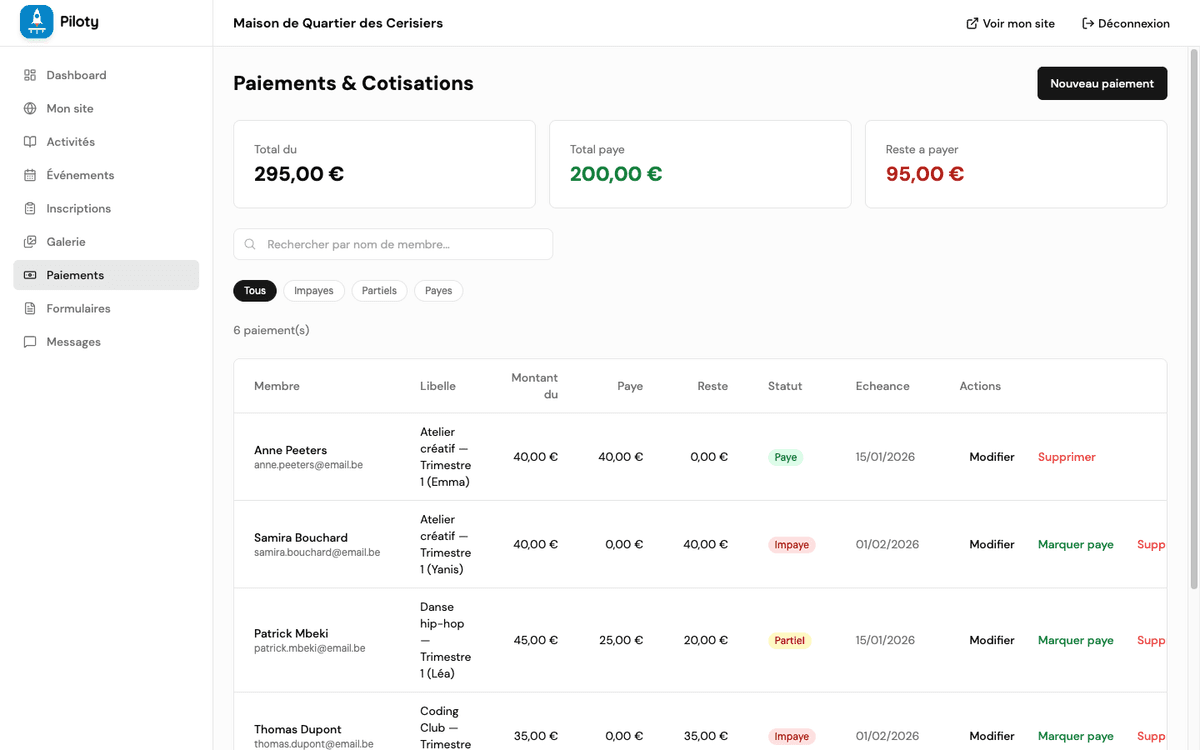Activate the Payes filter
The width and height of the screenshot is (1200, 750).
(438, 290)
